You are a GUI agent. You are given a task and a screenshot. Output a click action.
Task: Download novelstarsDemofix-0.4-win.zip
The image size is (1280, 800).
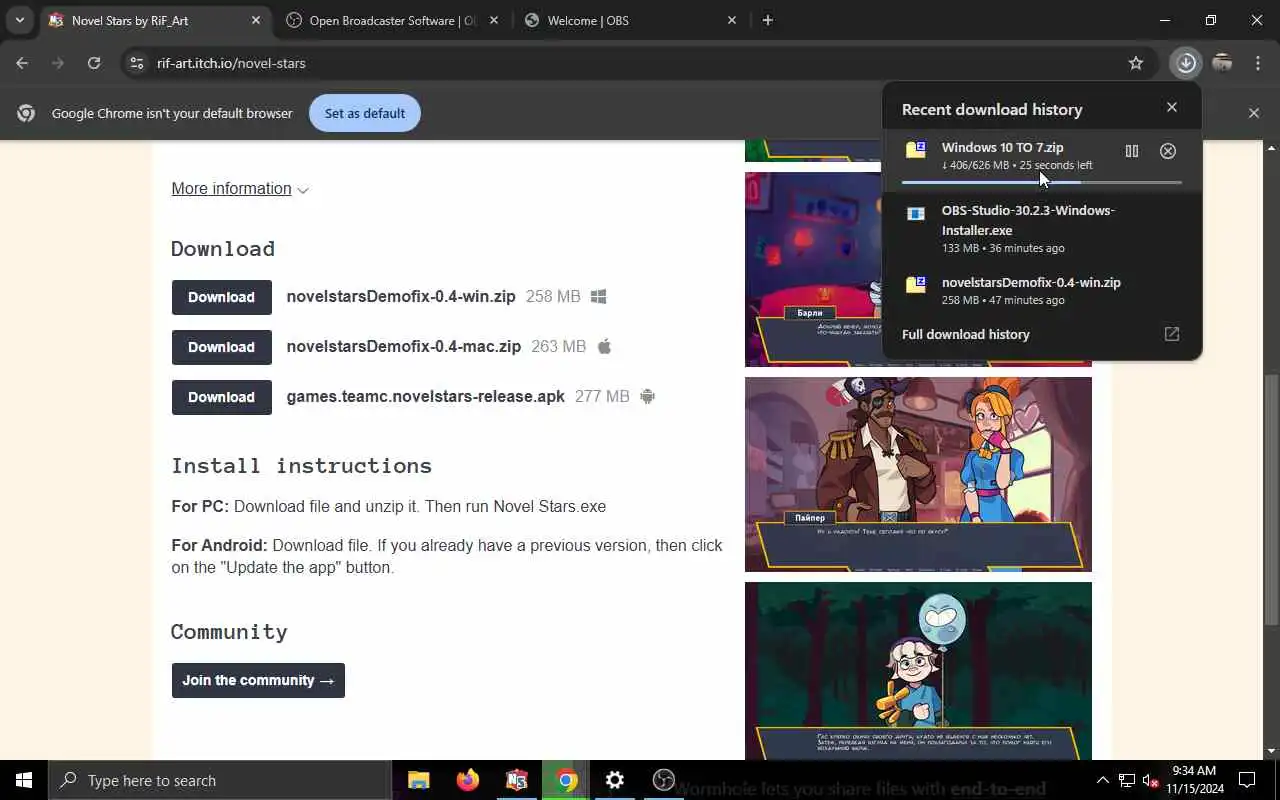[x=221, y=297]
